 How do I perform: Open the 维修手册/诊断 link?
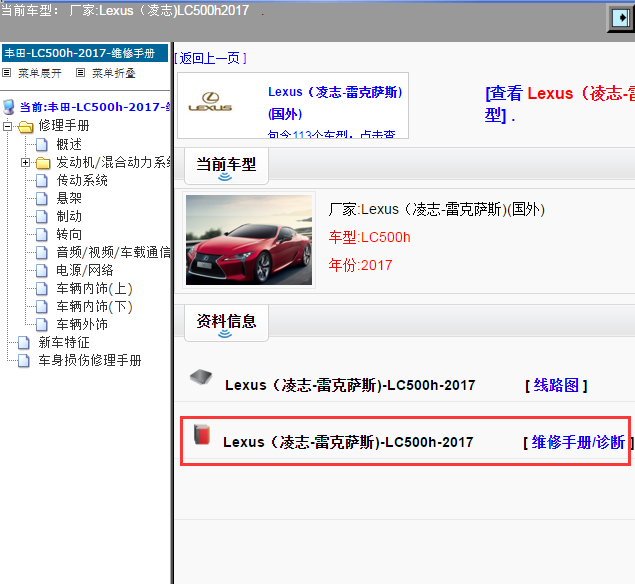coord(578,442)
